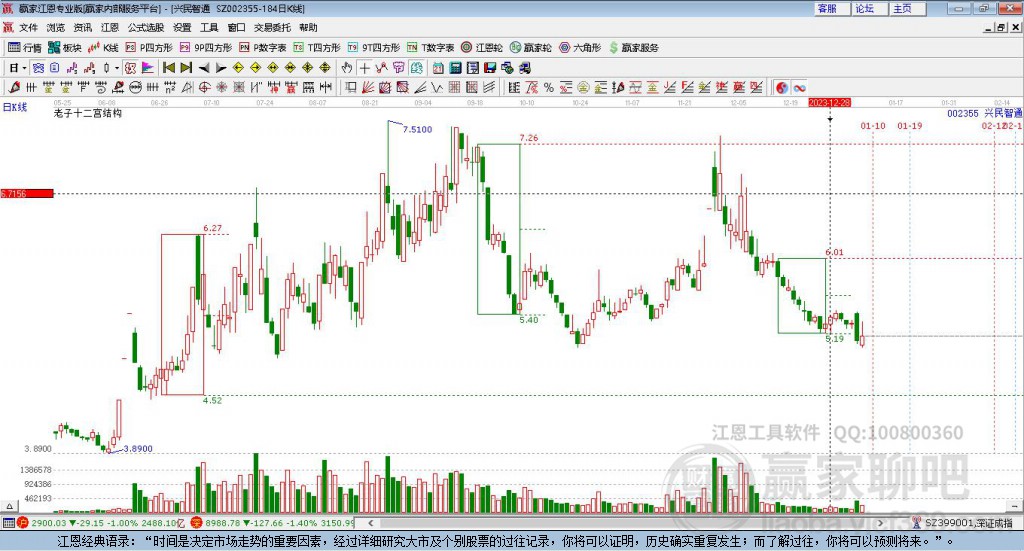Open the 江恩轮 Gann wheel

coord(482,48)
